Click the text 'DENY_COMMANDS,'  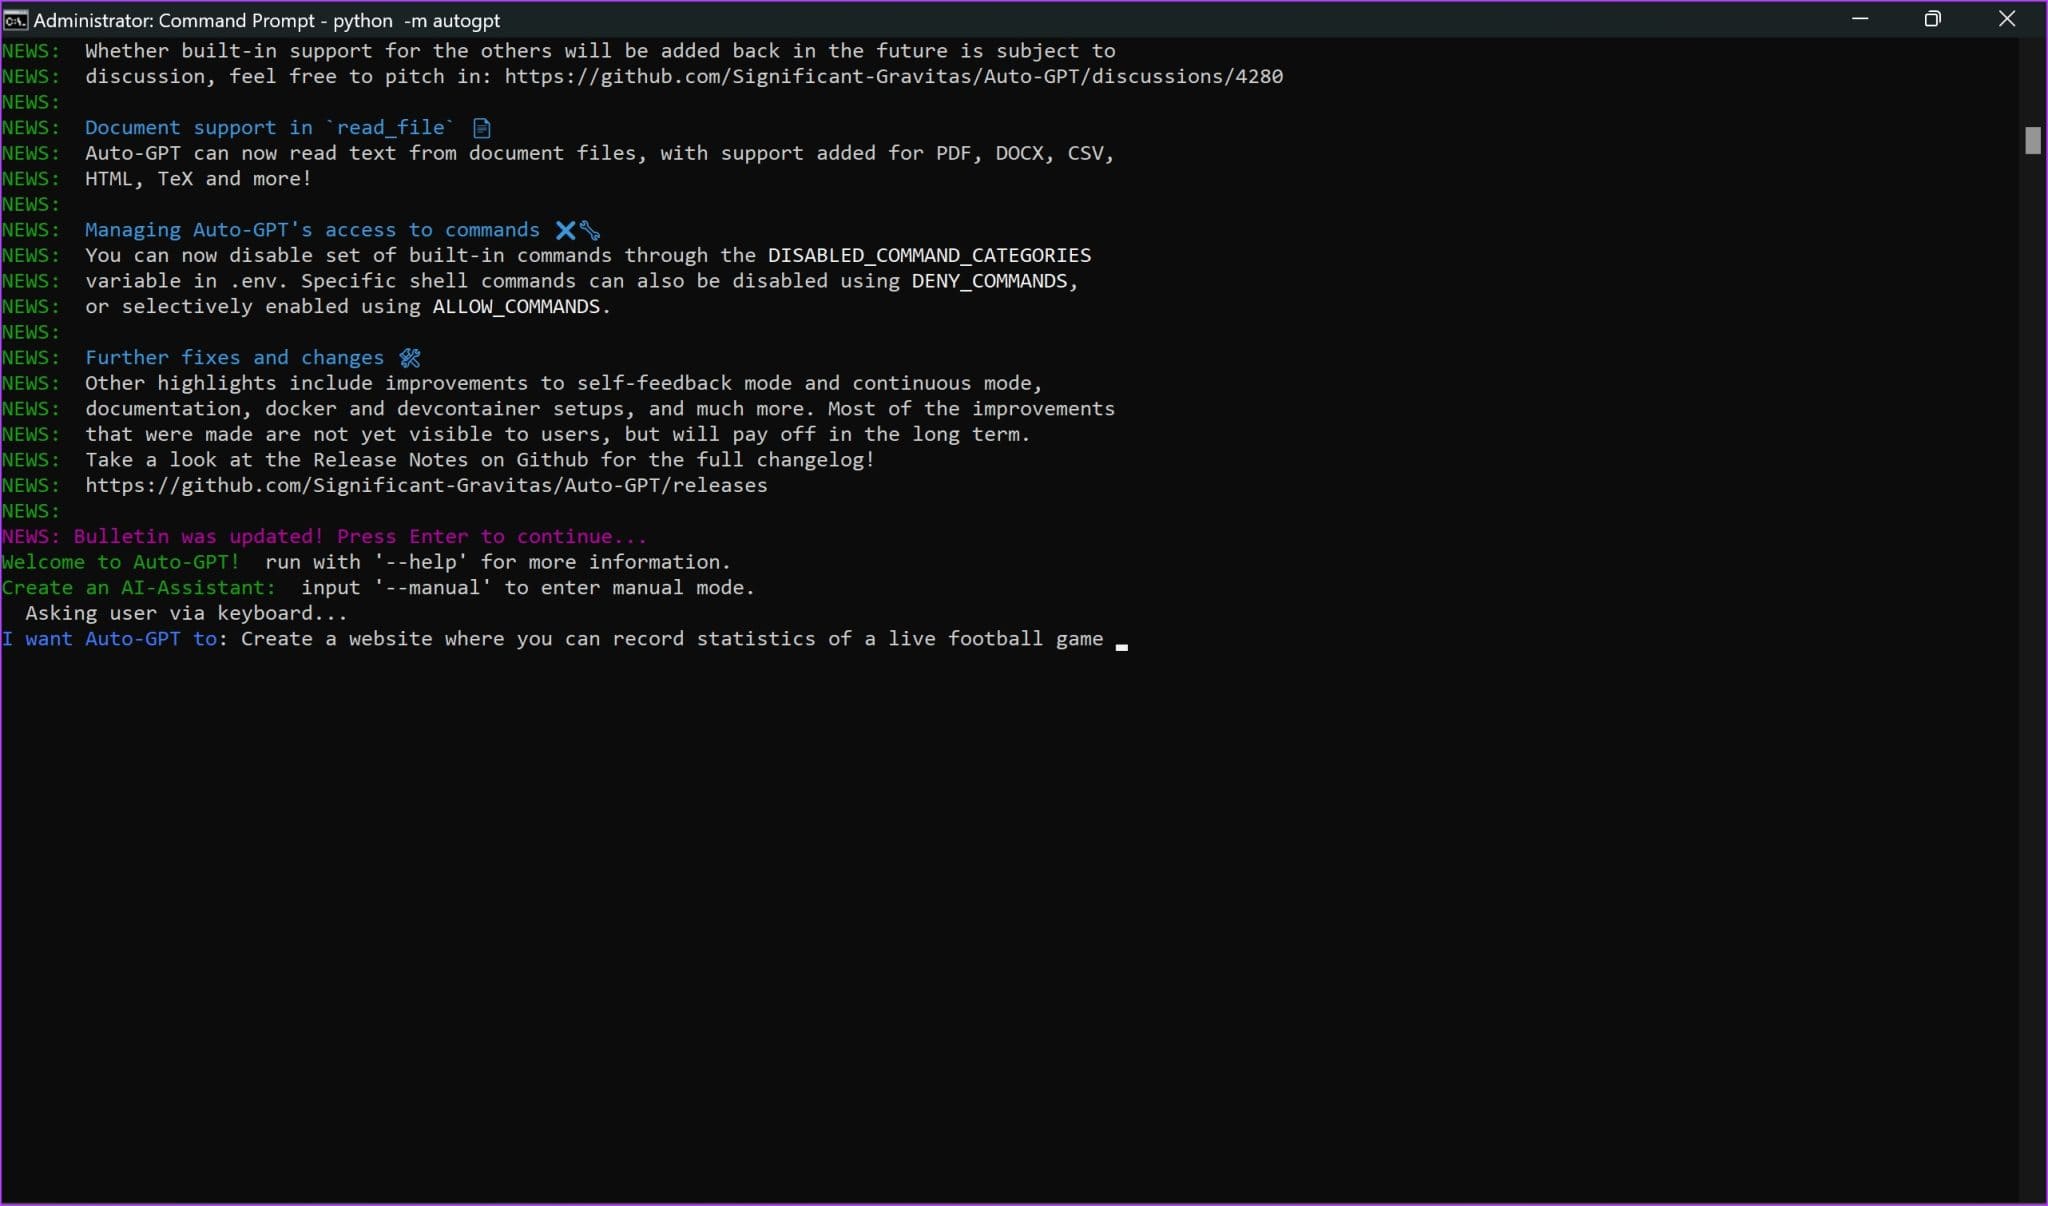click(995, 281)
